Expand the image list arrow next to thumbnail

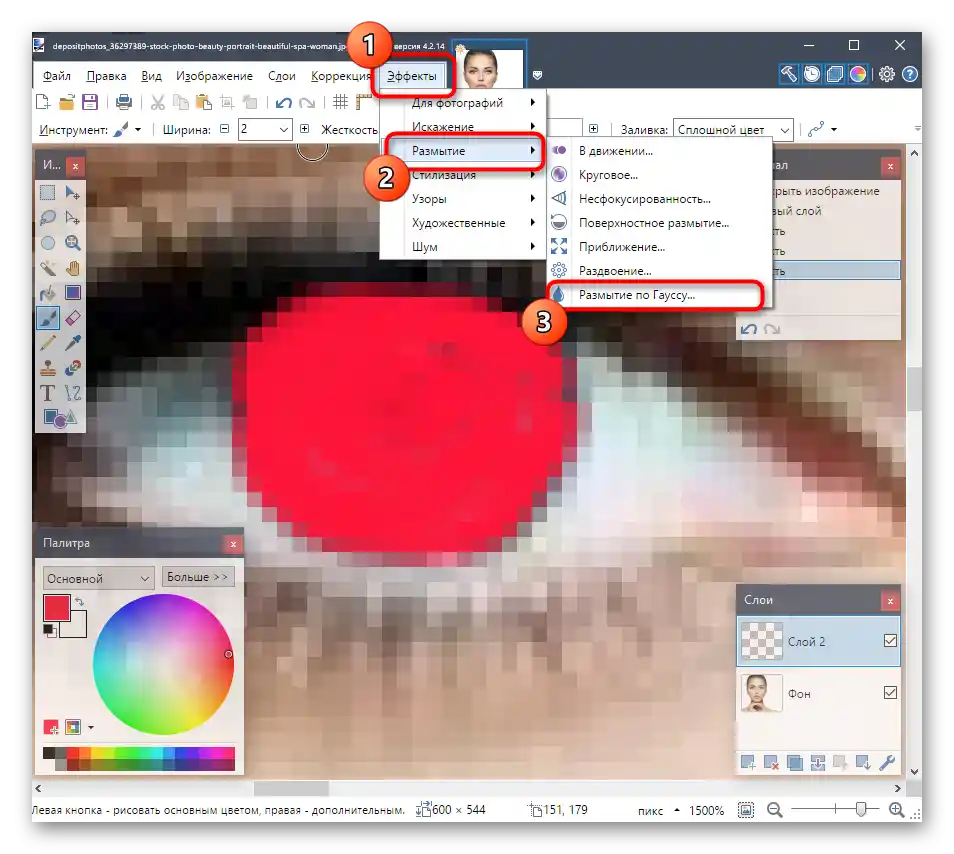point(537,75)
